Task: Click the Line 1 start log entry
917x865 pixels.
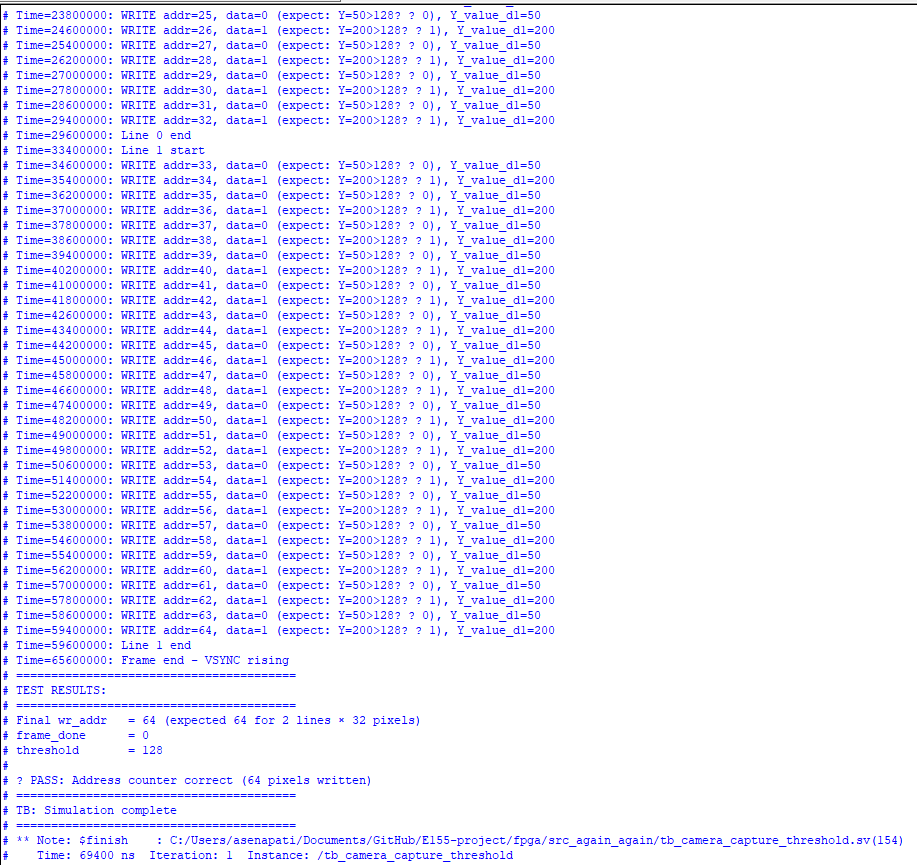Action: (x=110, y=150)
